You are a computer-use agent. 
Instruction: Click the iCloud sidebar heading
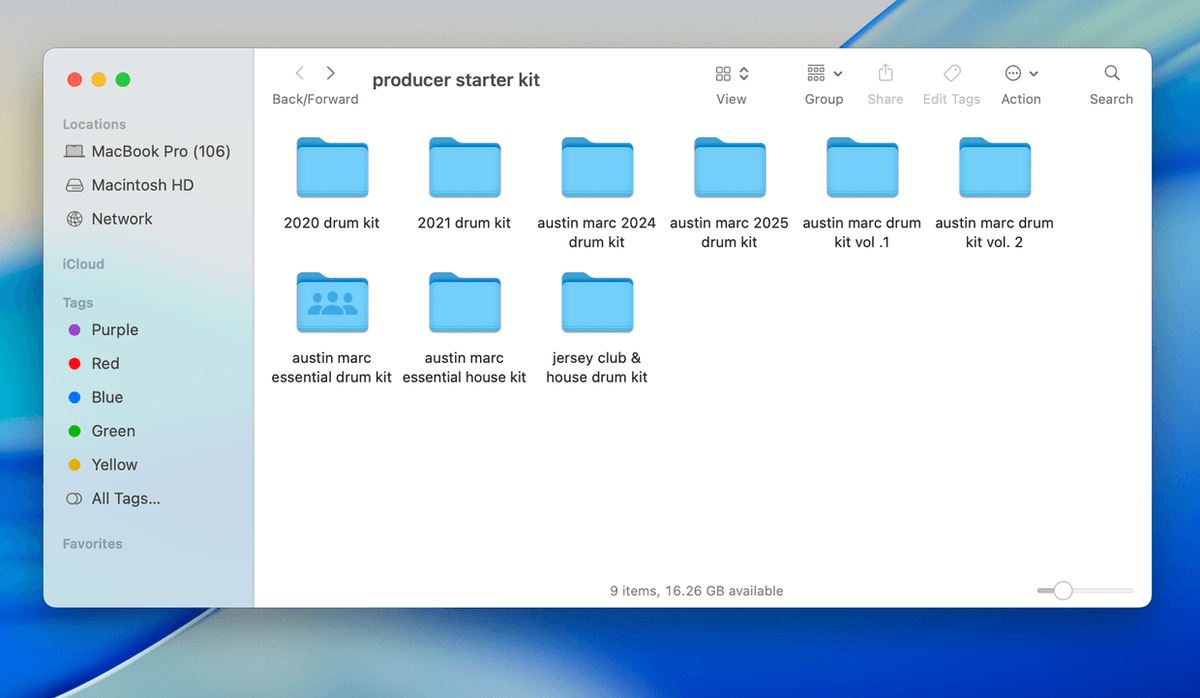[83, 264]
